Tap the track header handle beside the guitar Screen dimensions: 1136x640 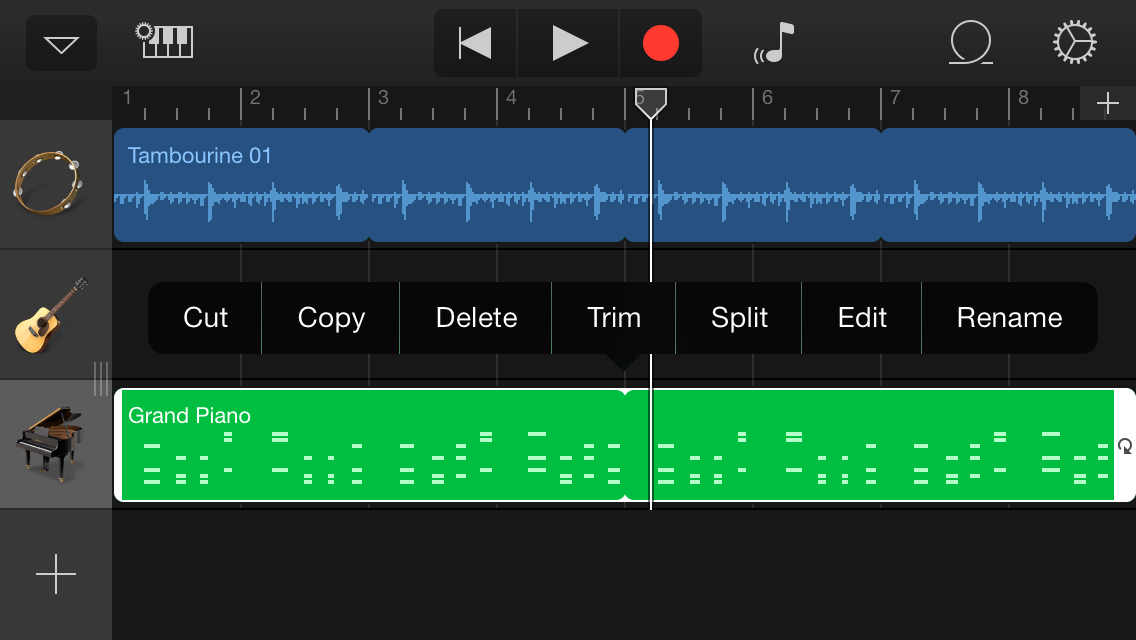tap(101, 379)
